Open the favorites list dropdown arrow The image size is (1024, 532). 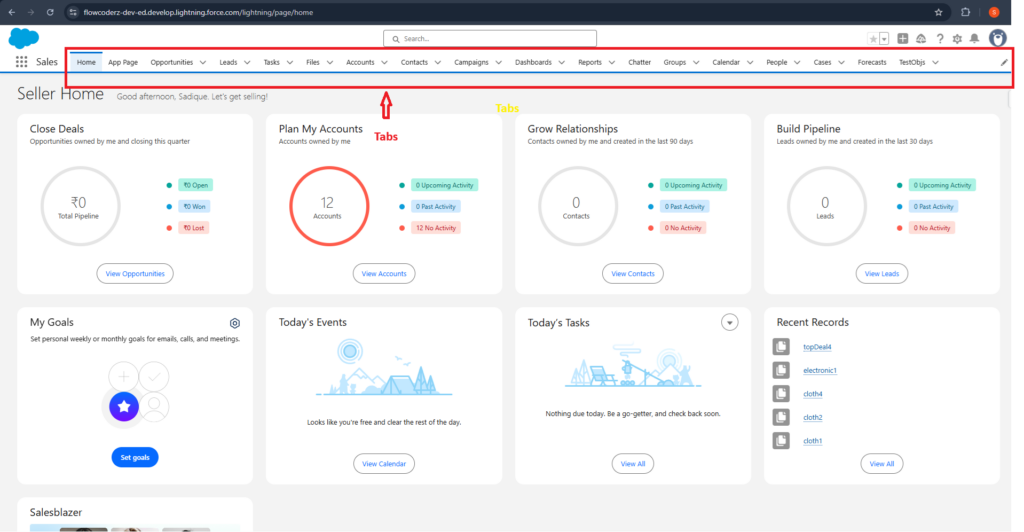point(884,39)
